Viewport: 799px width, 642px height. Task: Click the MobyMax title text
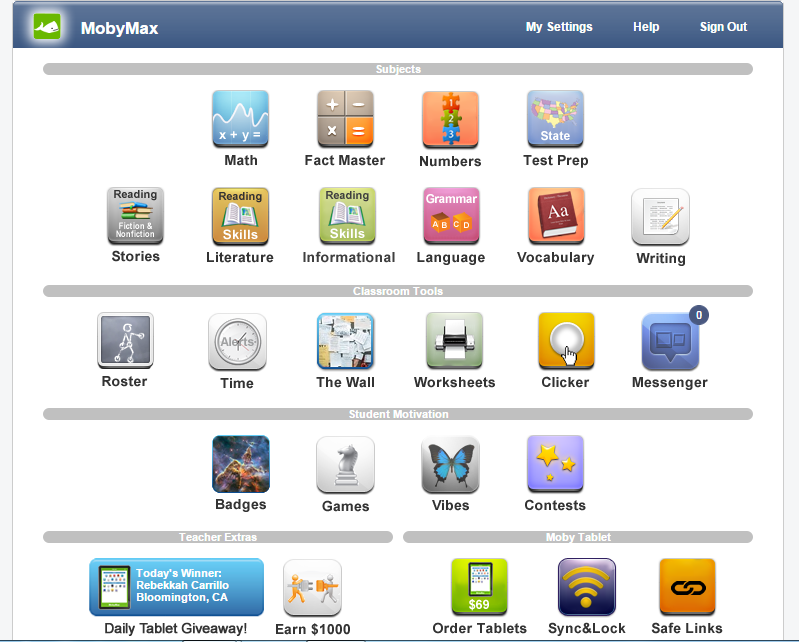pyautogui.click(x=119, y=28)
